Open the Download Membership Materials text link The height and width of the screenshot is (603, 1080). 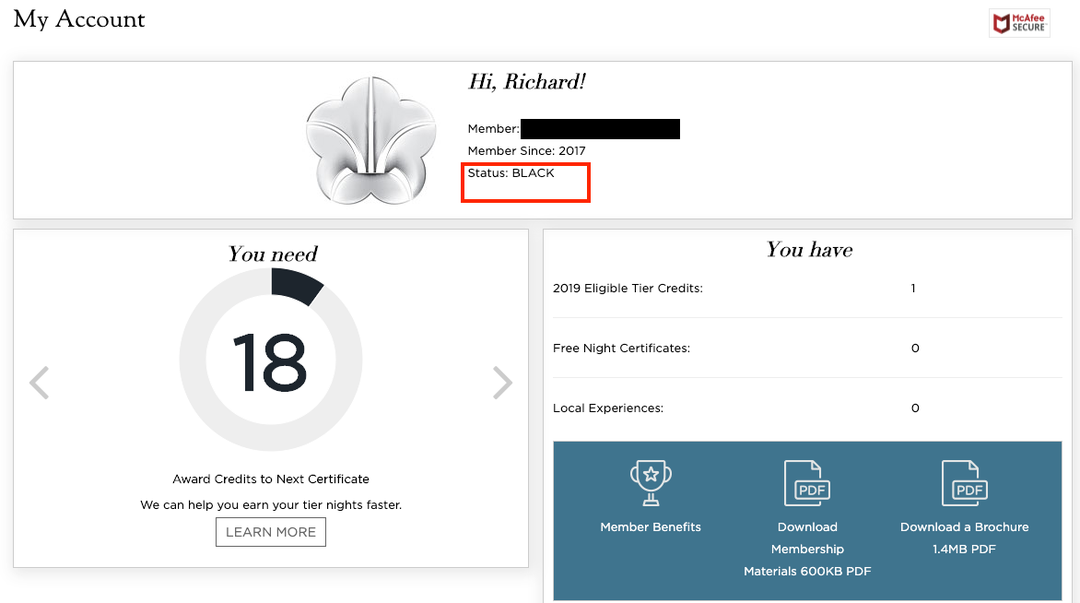(x=807, y=549)
